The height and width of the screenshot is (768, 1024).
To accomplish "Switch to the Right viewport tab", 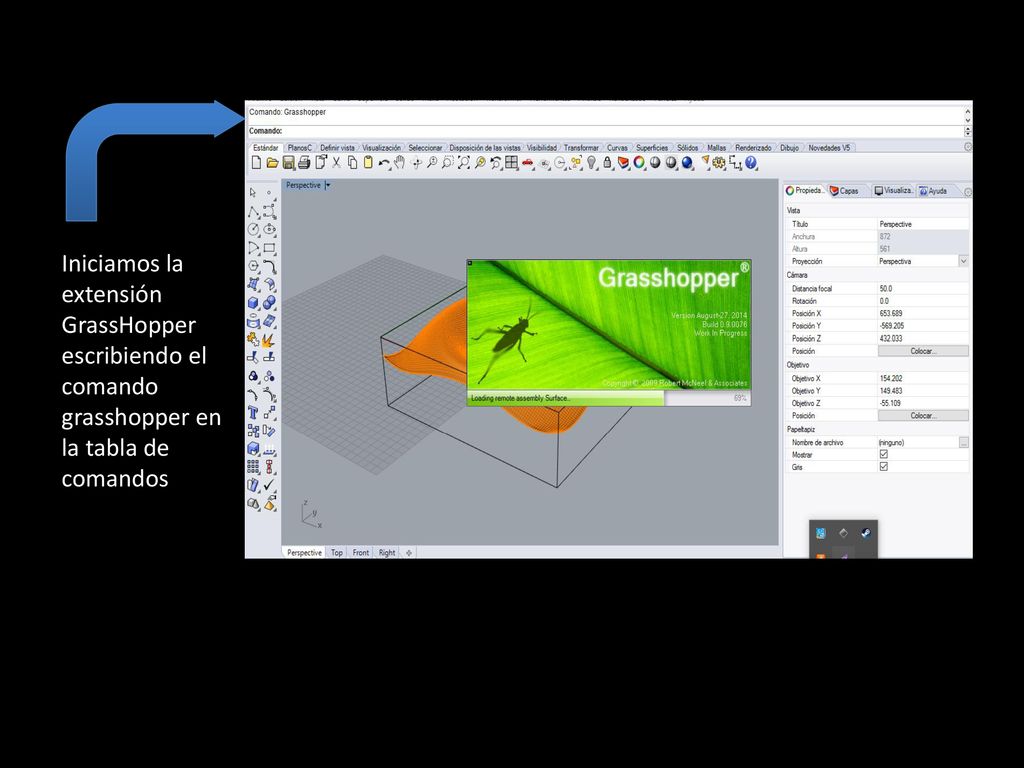I will point(387,552).
